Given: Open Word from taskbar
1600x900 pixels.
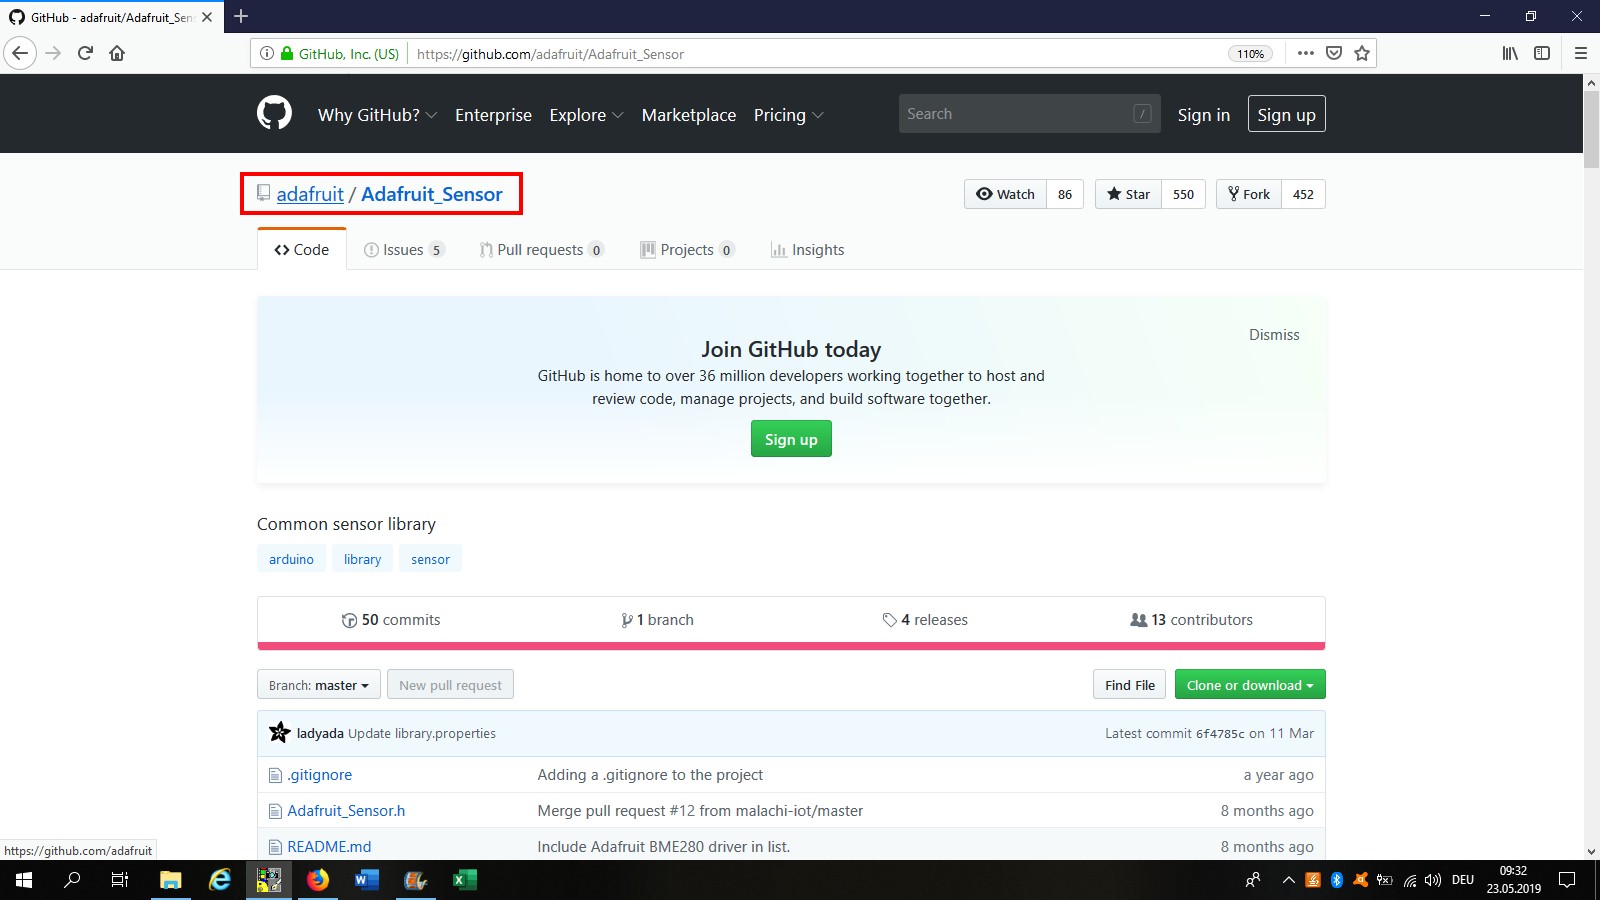Looking at the screenshot, I should [367, 880].
